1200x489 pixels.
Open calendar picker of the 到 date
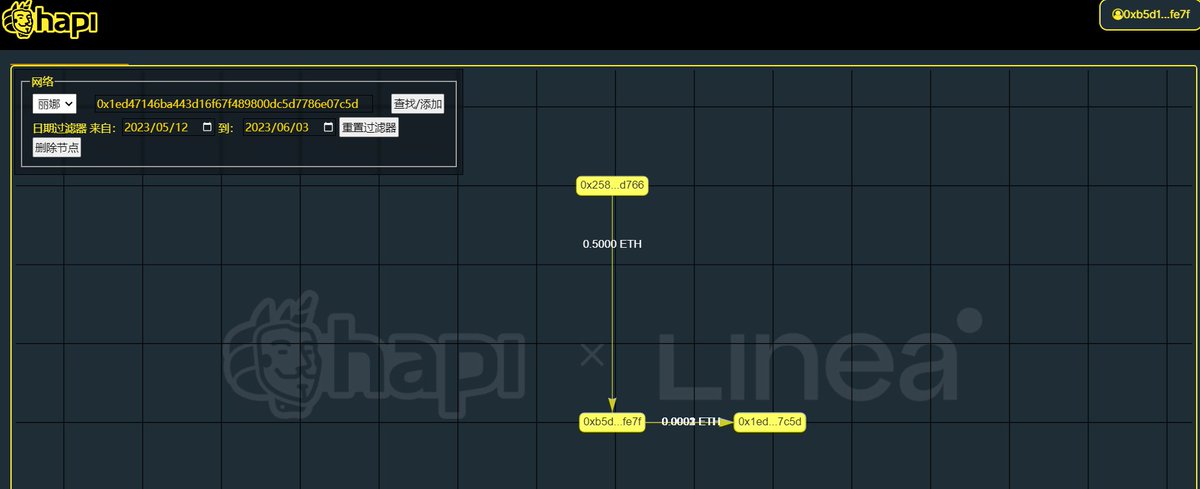pos(328,128)
